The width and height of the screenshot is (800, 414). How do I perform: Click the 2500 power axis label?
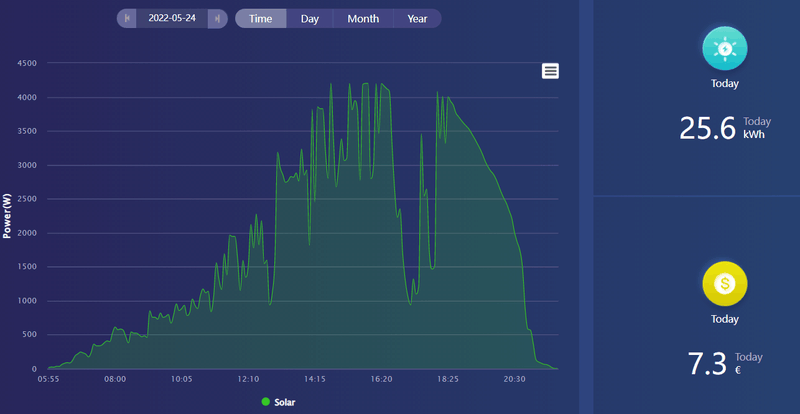click(x=27, y=199)
